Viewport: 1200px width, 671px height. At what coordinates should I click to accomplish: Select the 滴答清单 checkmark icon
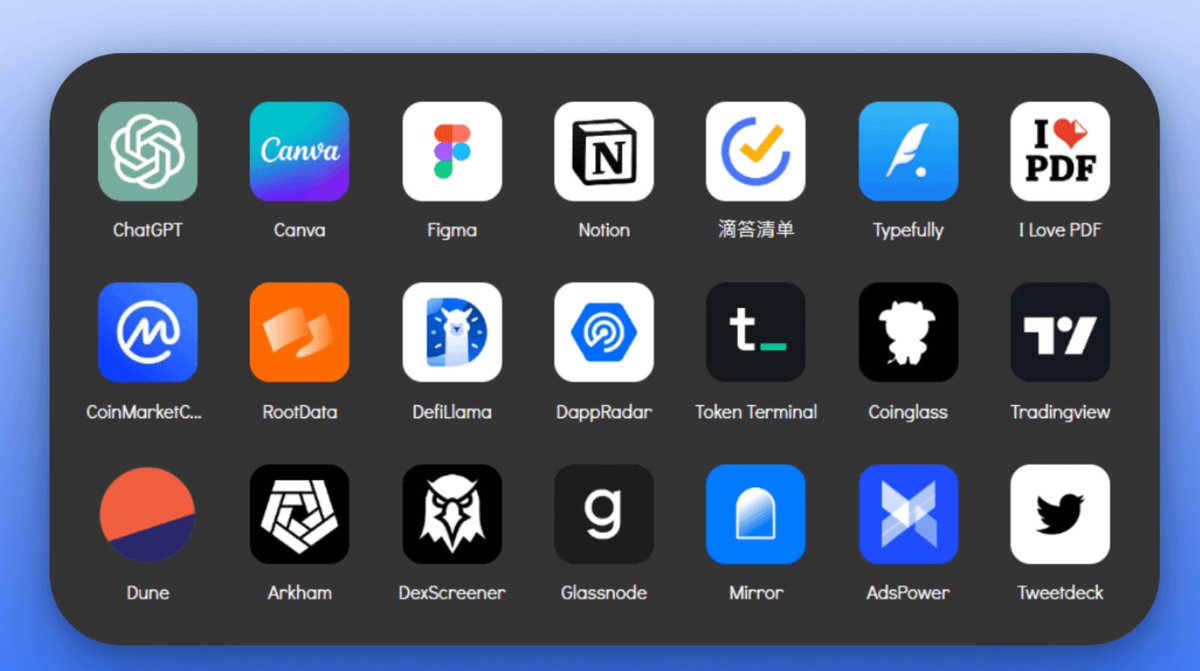pos(756,151)
